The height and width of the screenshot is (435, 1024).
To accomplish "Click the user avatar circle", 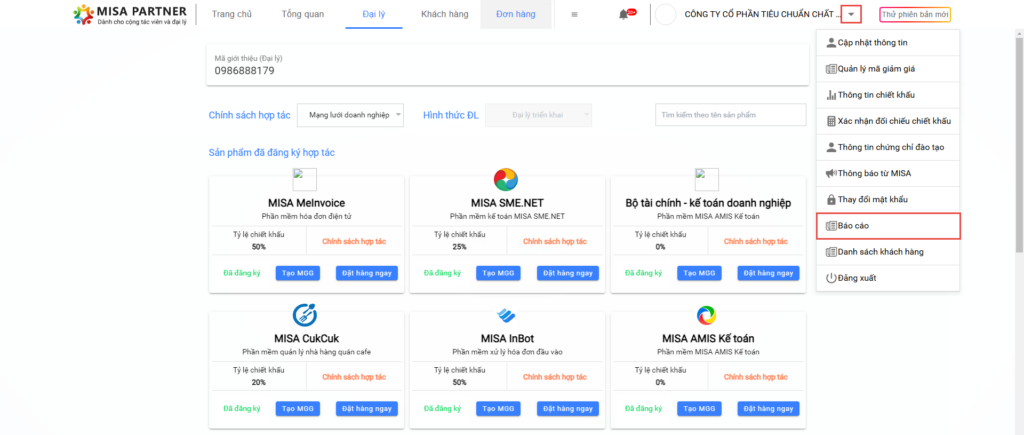I will (x=665, y=14).
